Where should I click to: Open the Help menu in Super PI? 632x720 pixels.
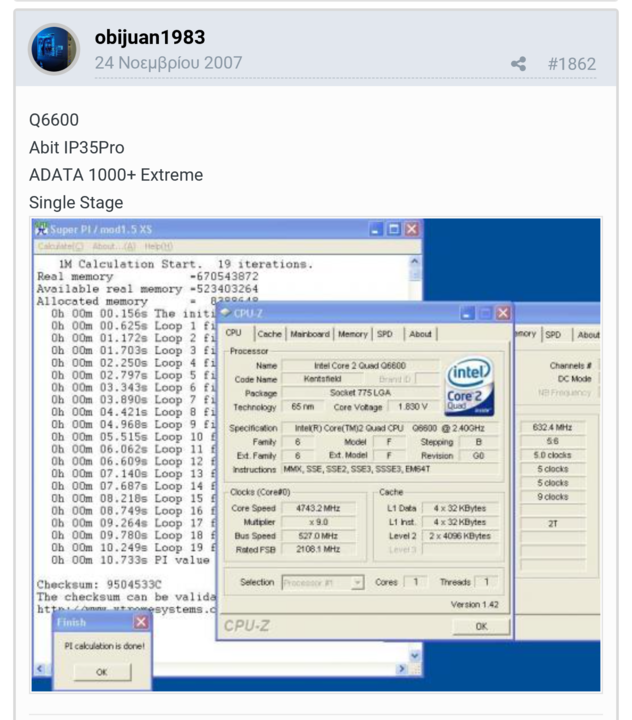158,247
